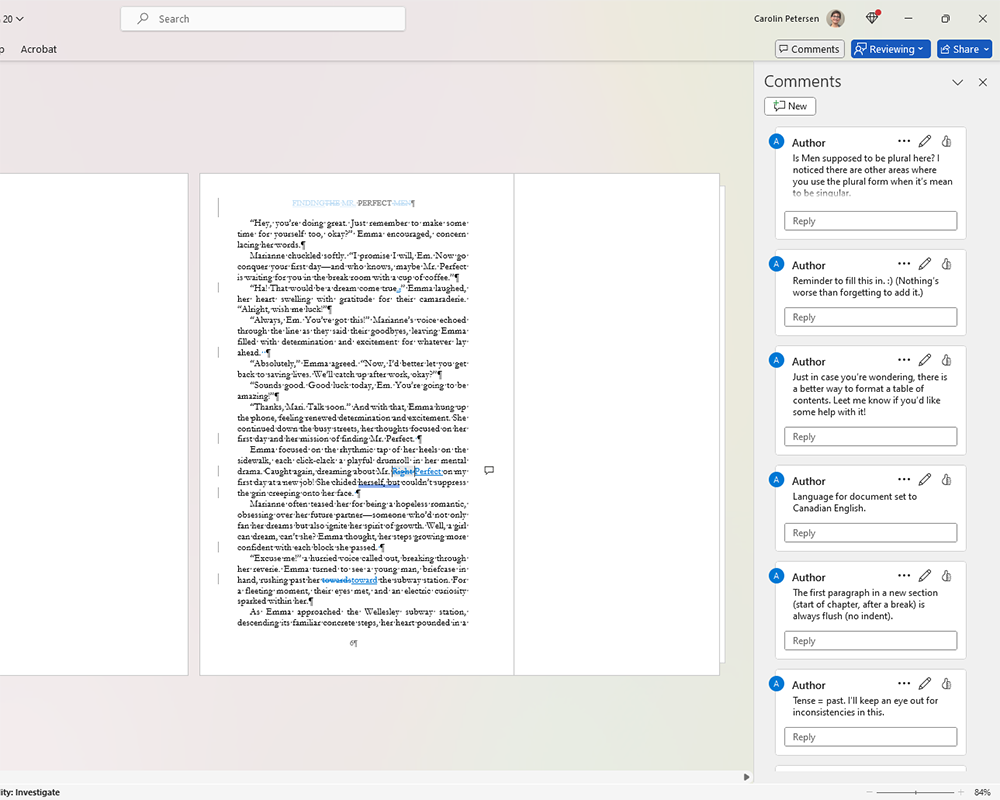Edit the 'Tense = past' comment

point(925,683)
